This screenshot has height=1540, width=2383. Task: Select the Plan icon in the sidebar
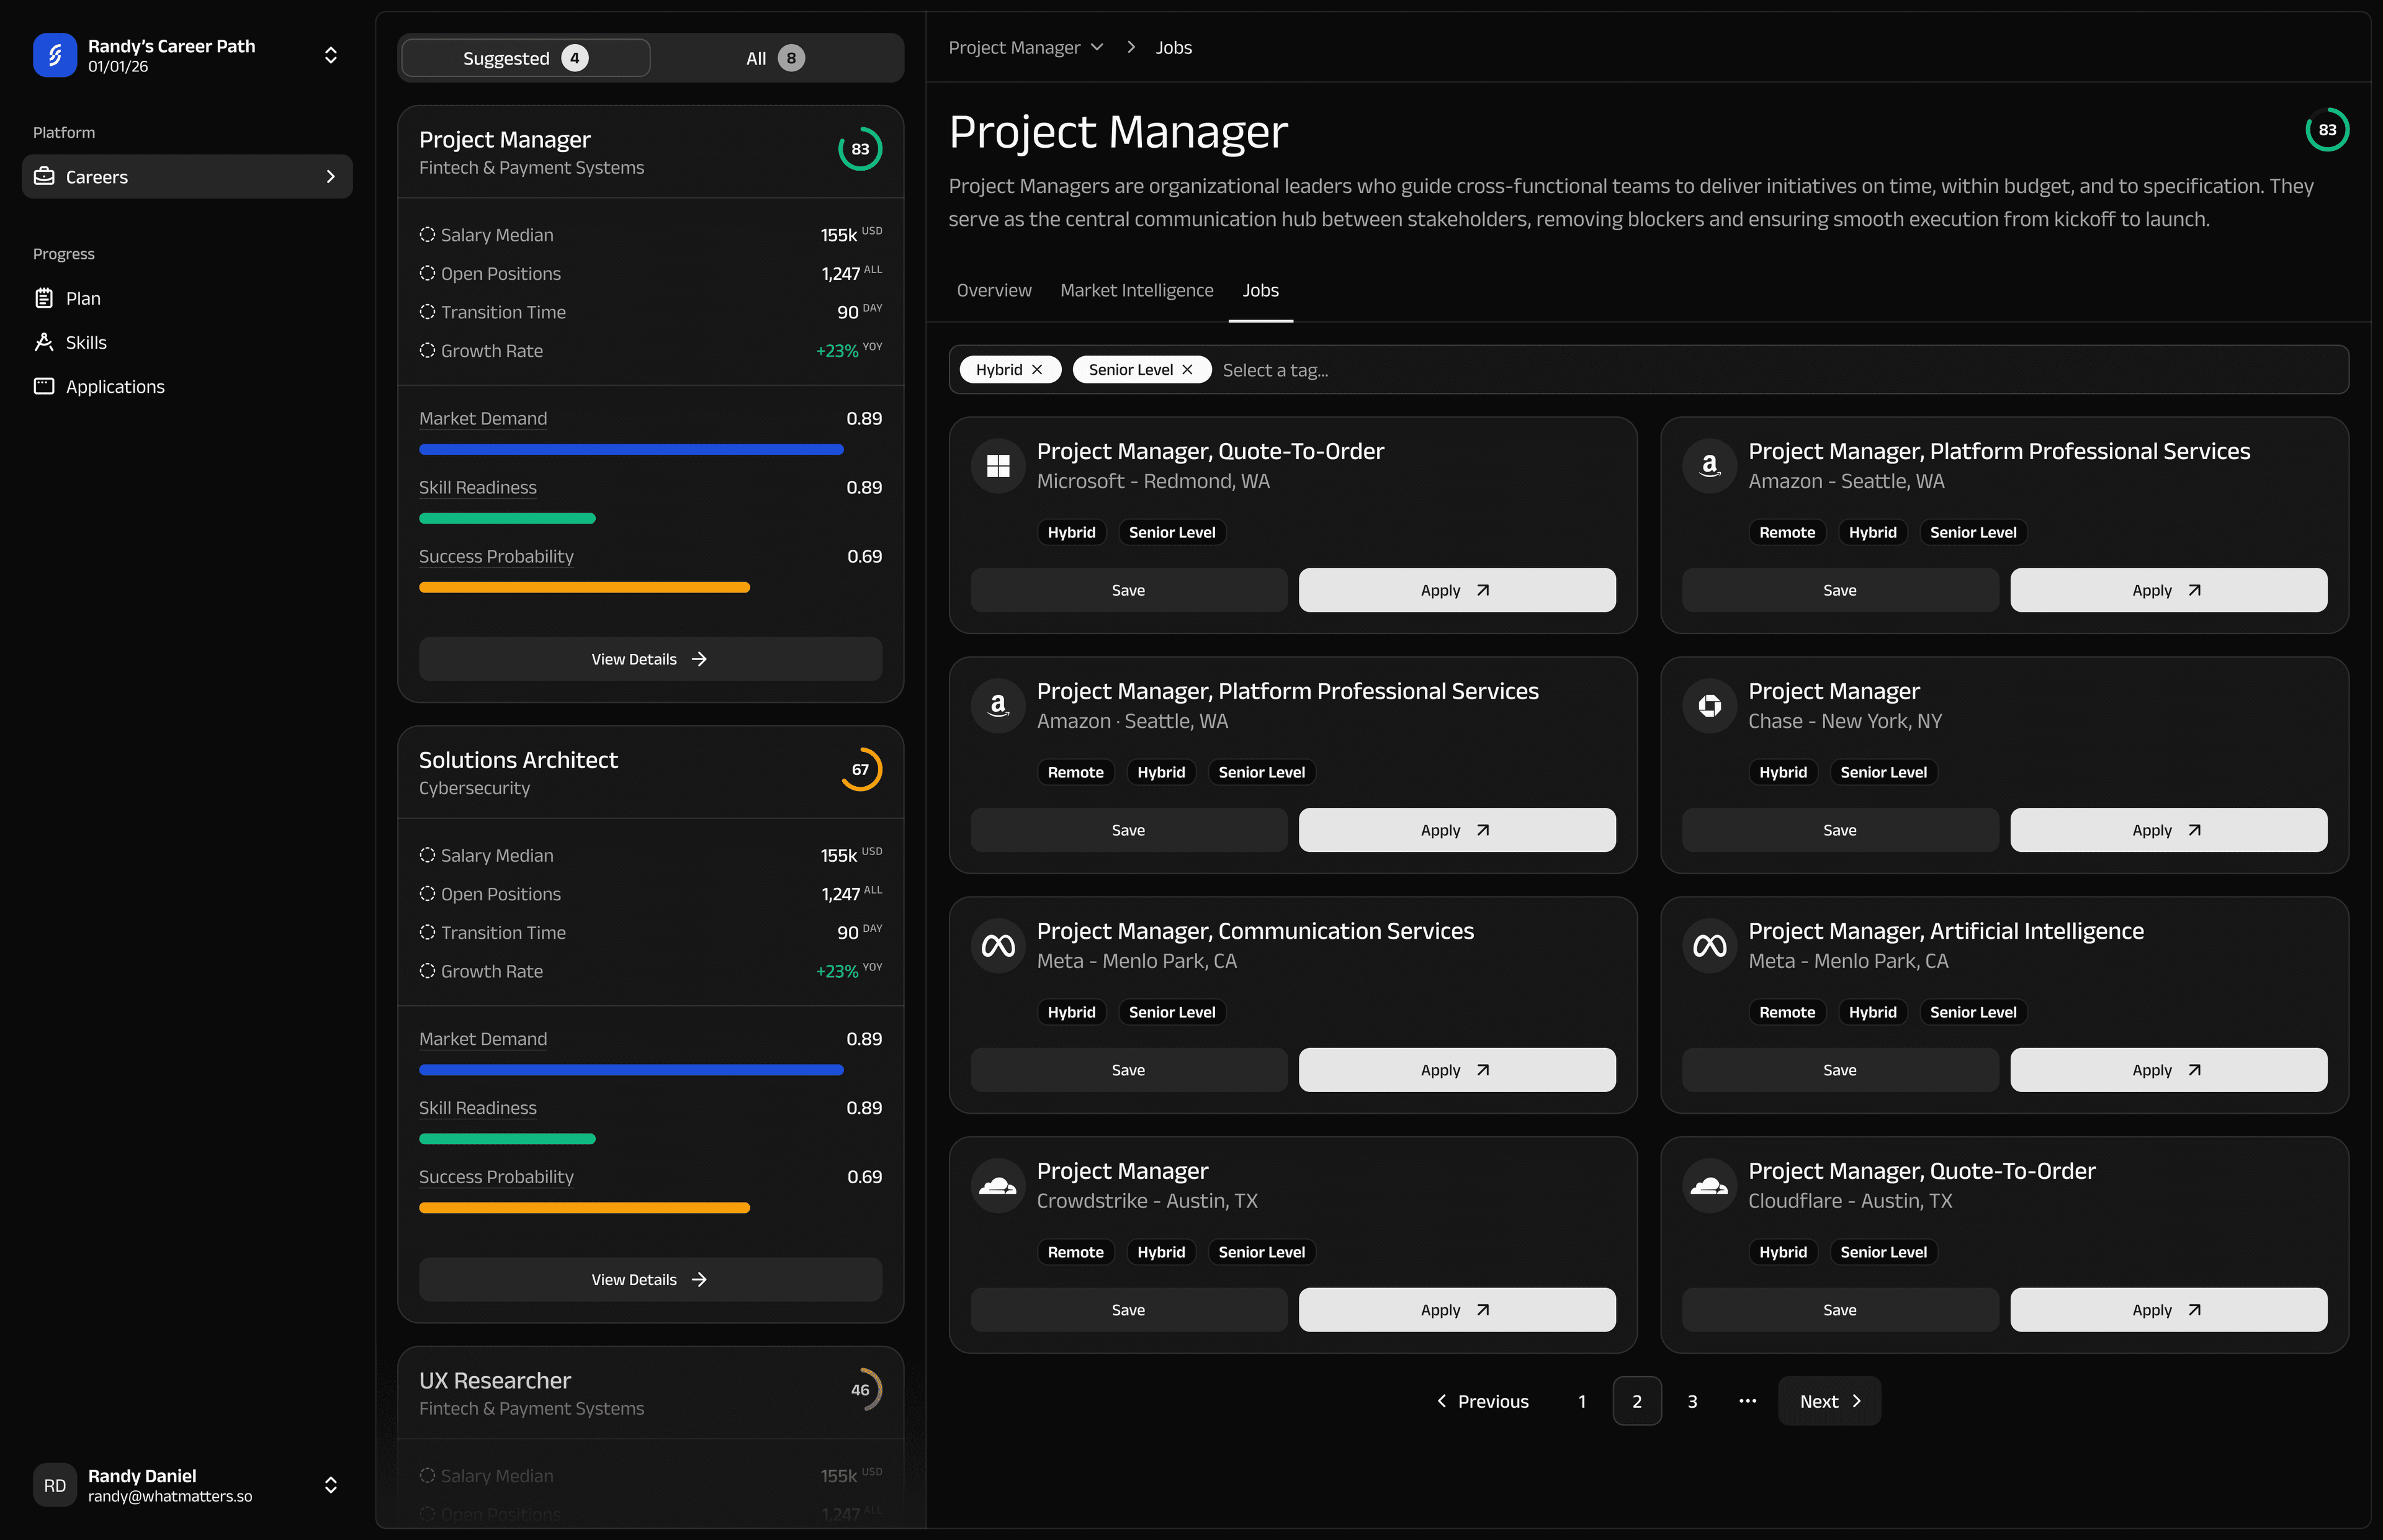(45, 298)
